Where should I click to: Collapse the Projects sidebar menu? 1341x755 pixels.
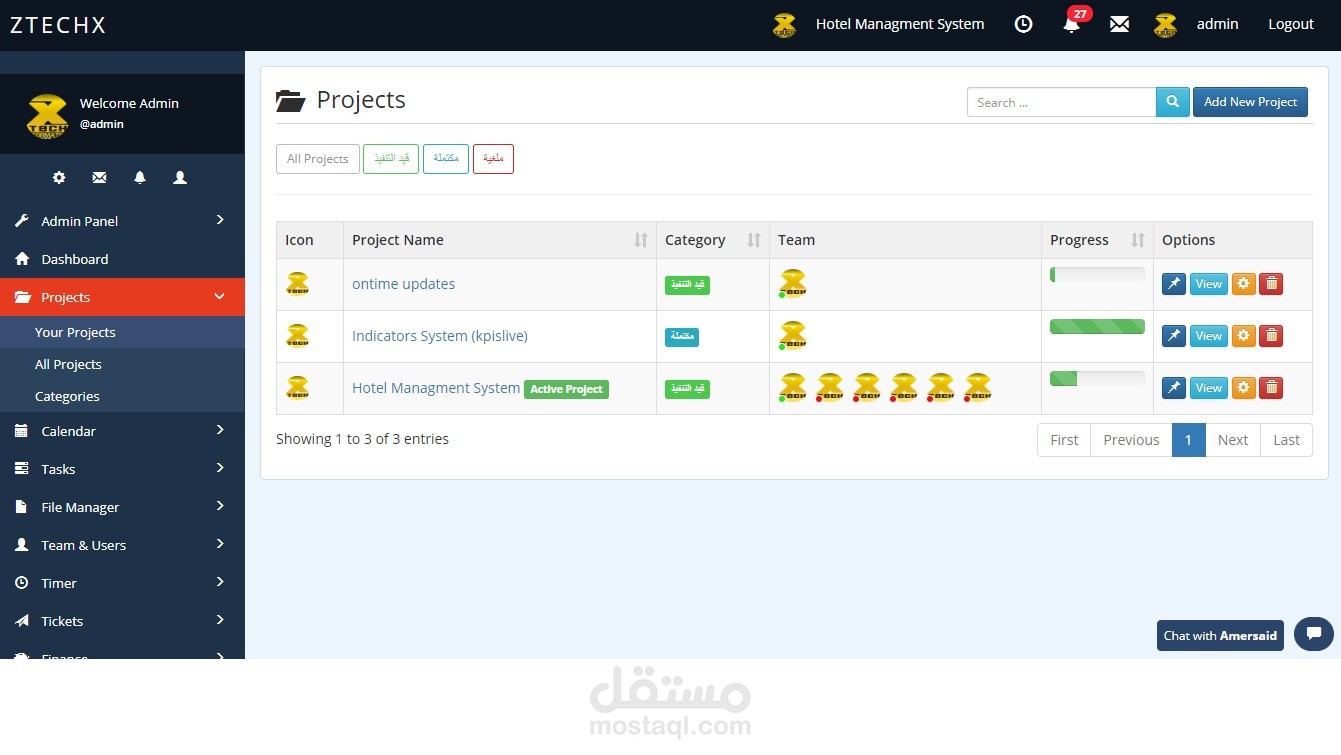pyautogui.click(x=122, y=297)
